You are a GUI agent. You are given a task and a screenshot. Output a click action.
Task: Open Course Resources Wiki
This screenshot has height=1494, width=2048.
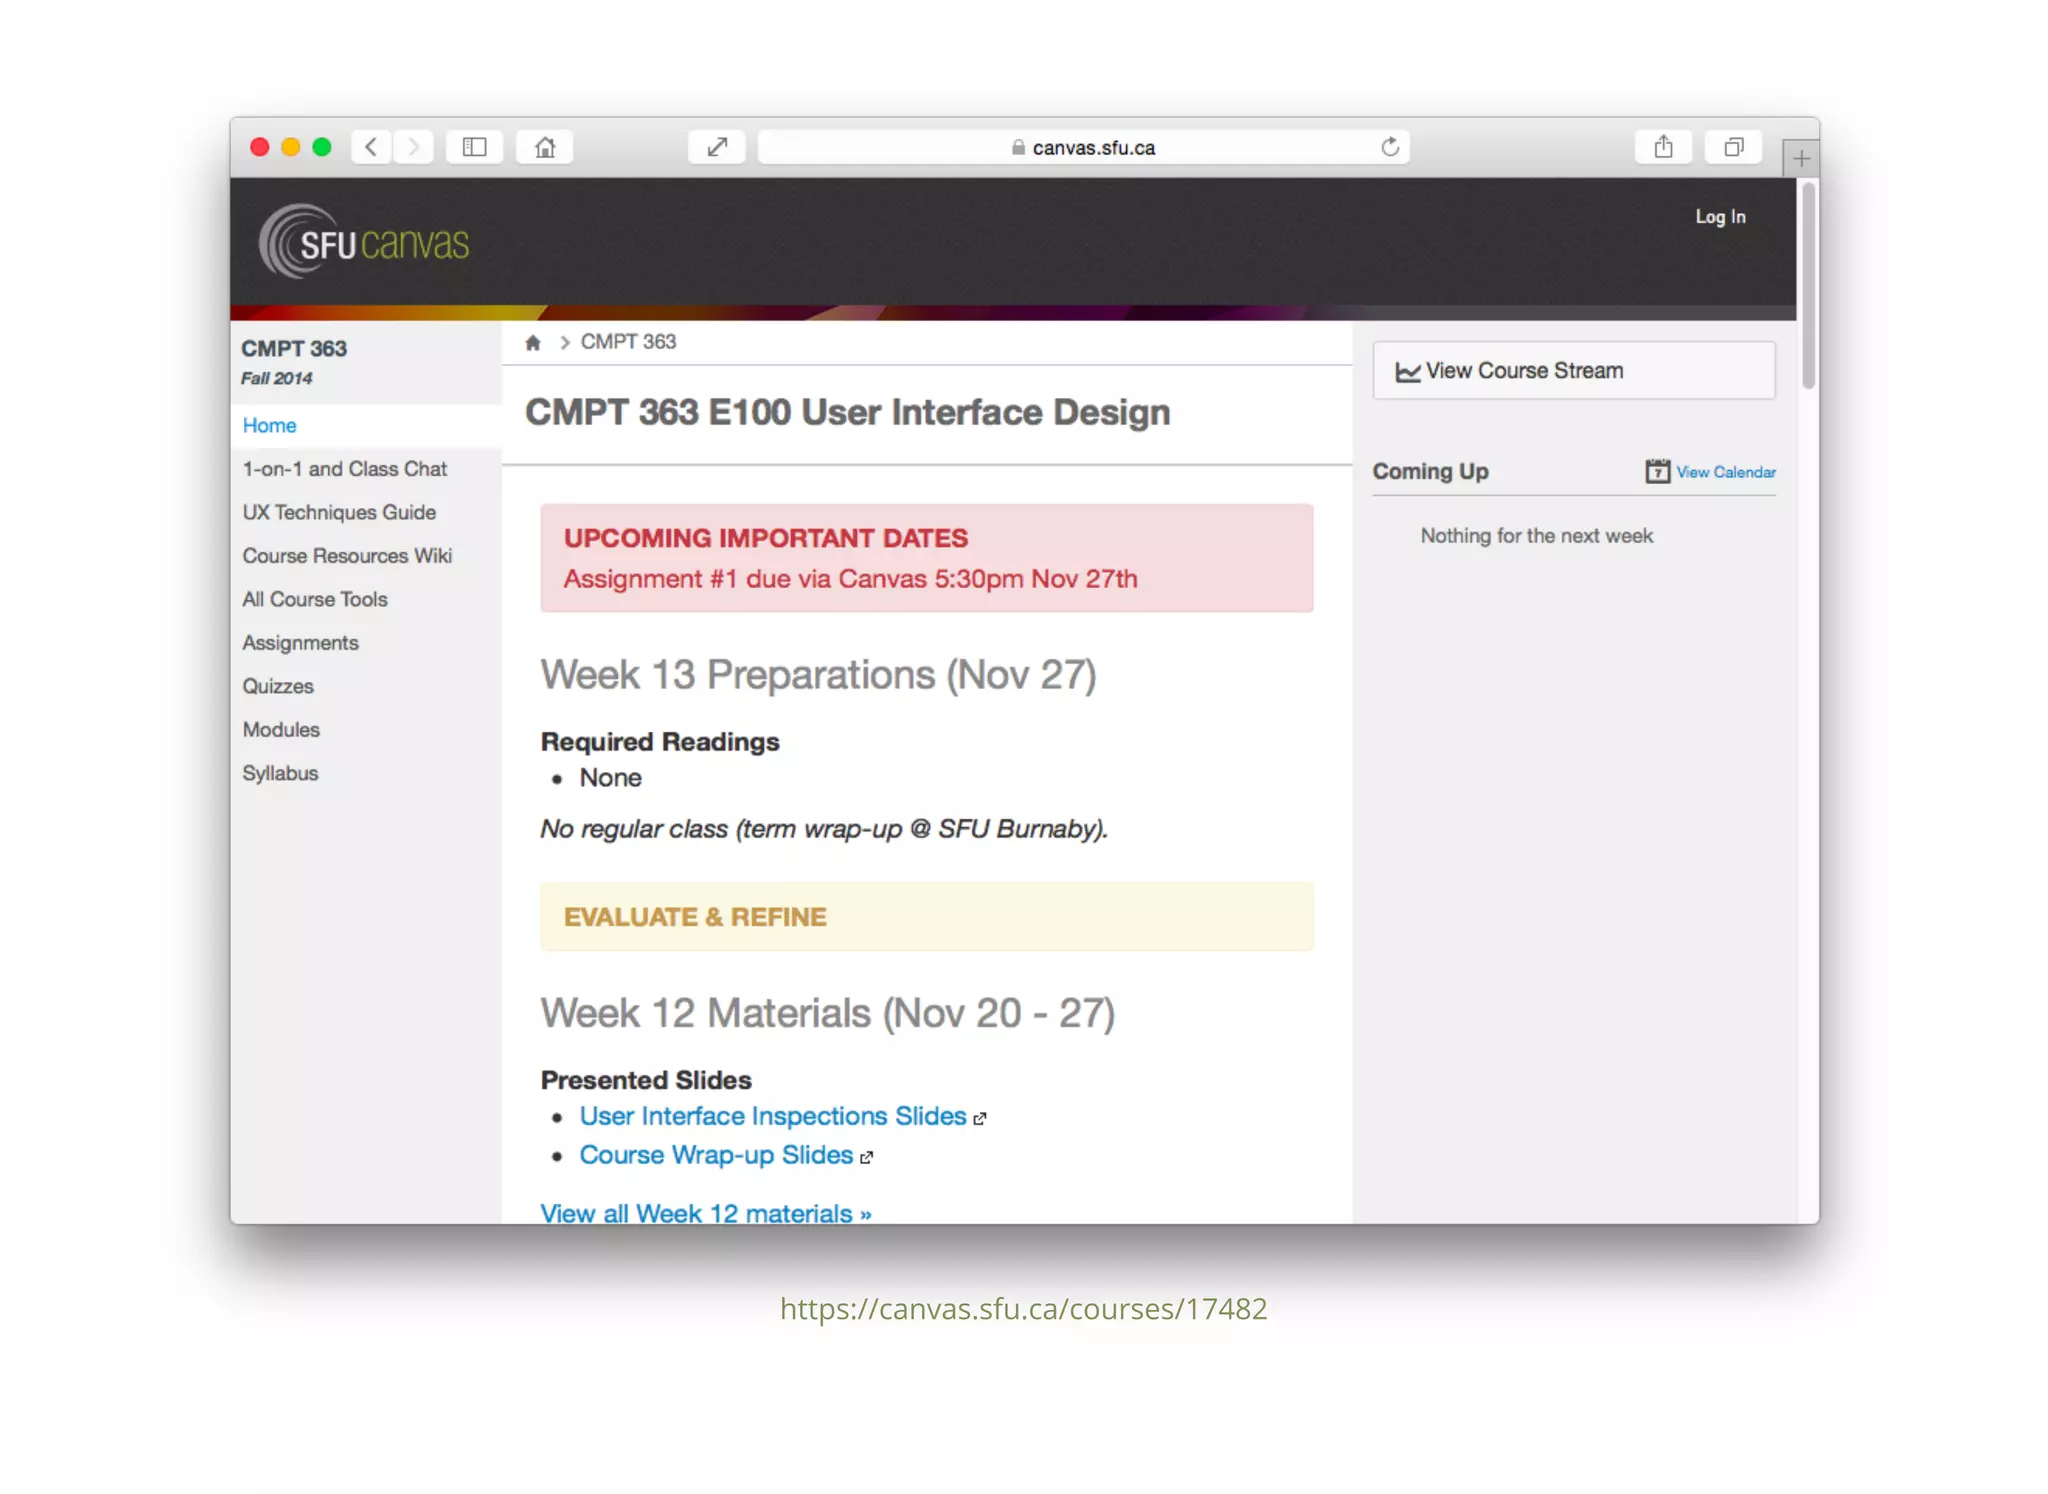tap(347, 556)
